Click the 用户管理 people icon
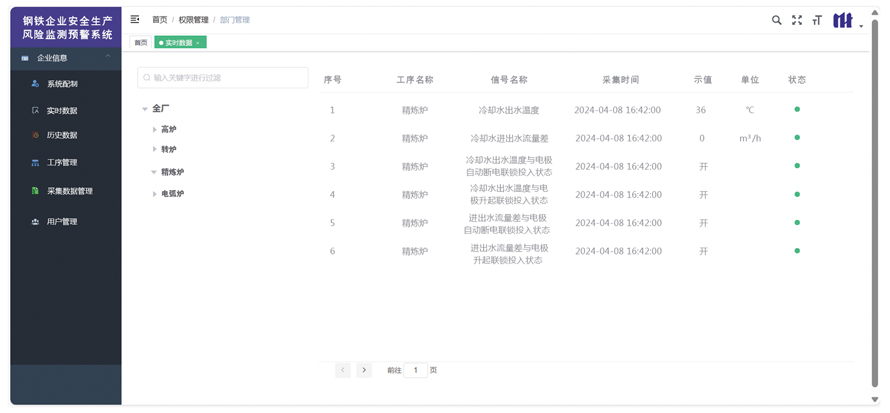 (x=35, y=222)
